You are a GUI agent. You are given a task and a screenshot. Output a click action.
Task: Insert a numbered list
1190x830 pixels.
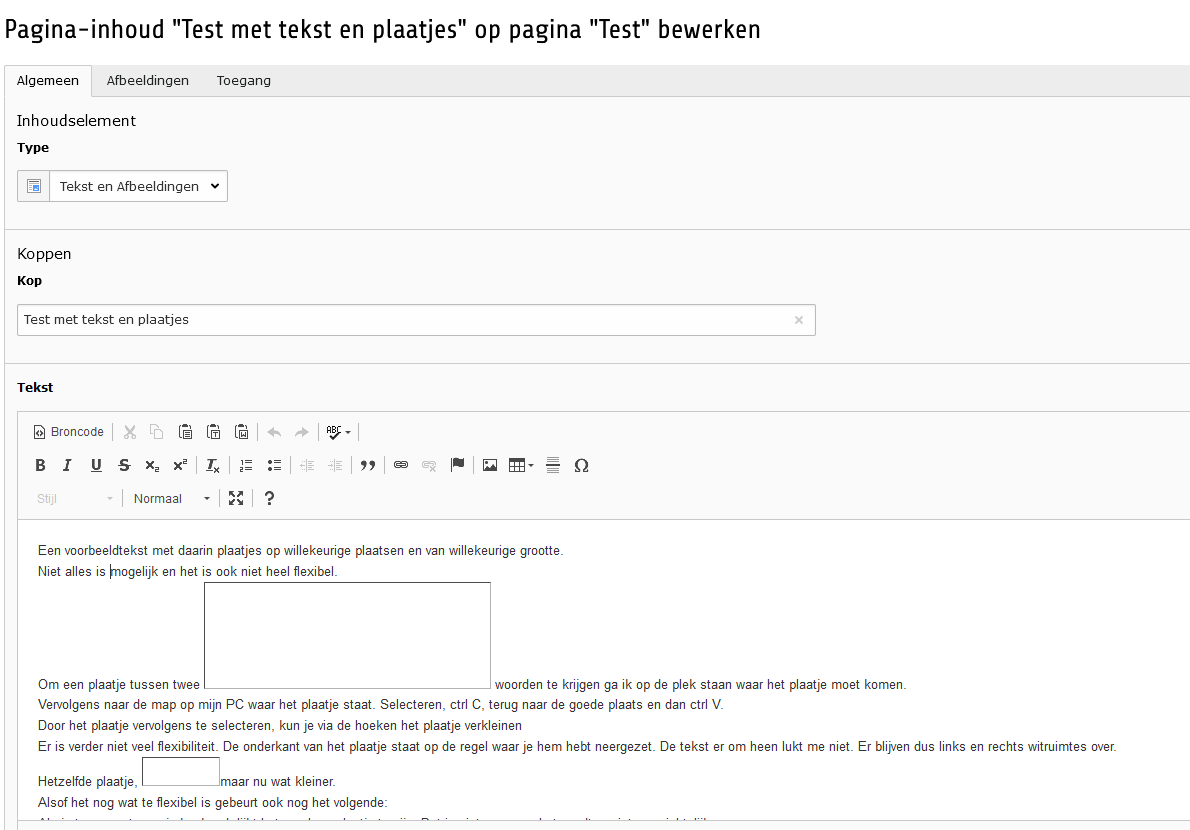point(246,465)
